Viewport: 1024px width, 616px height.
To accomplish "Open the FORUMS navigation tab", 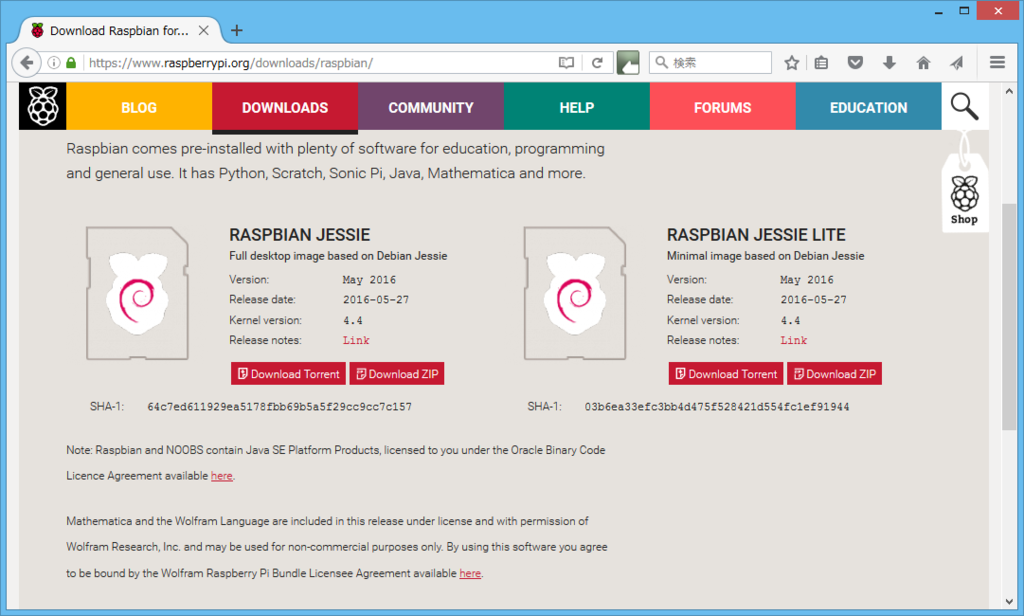I will 723,106.
